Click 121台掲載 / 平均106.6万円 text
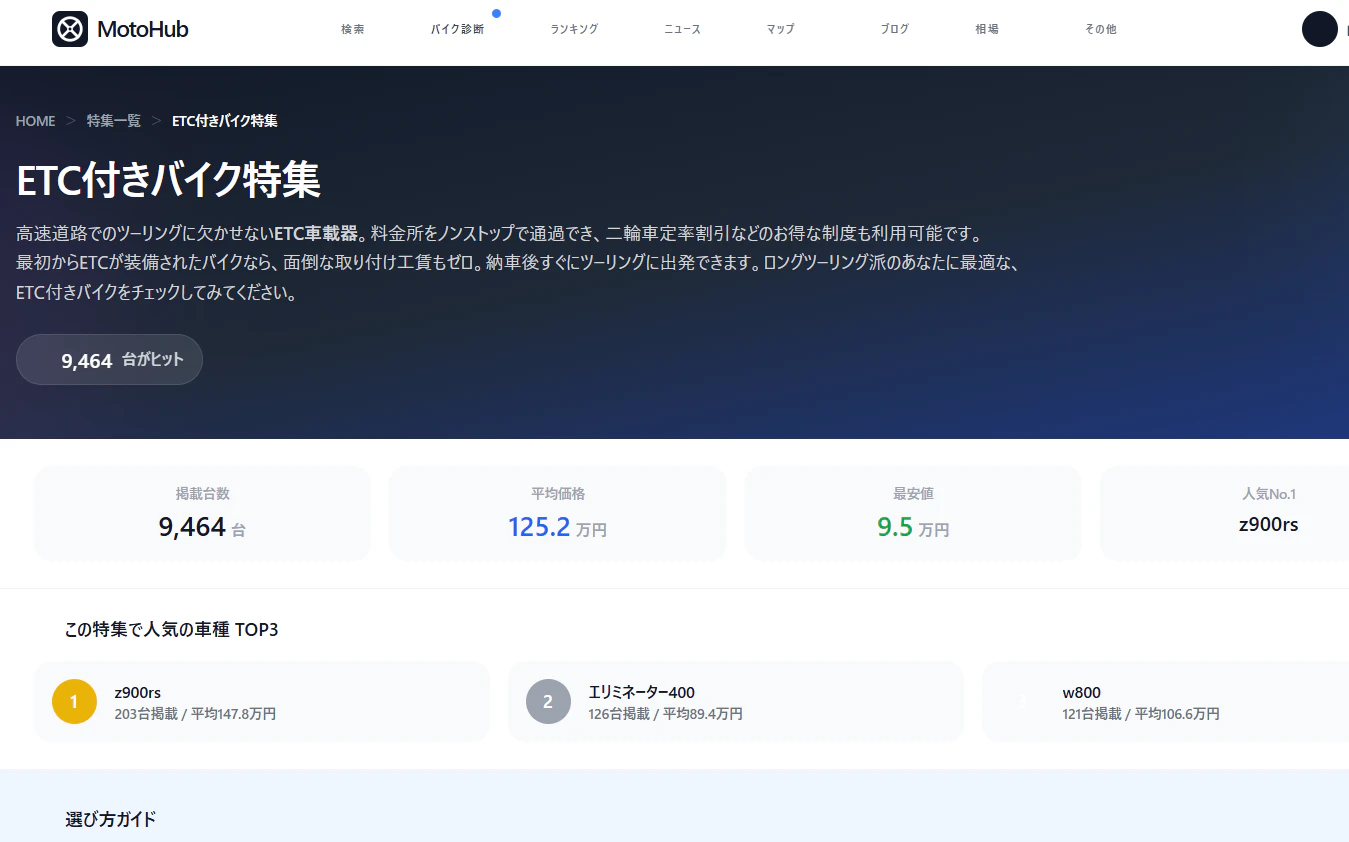 coord(1141,714)
